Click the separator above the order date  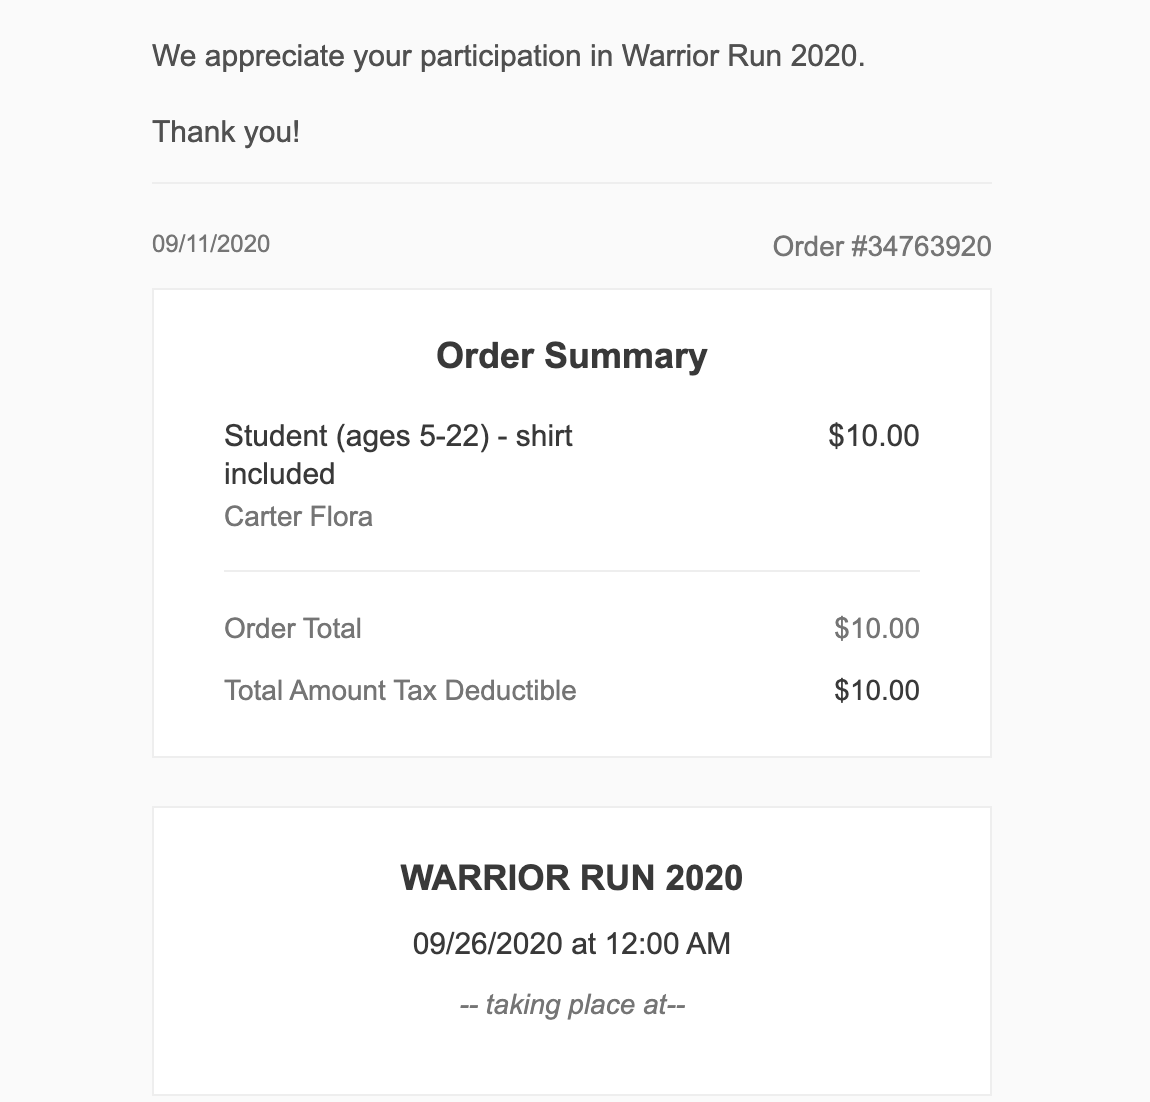571,183
